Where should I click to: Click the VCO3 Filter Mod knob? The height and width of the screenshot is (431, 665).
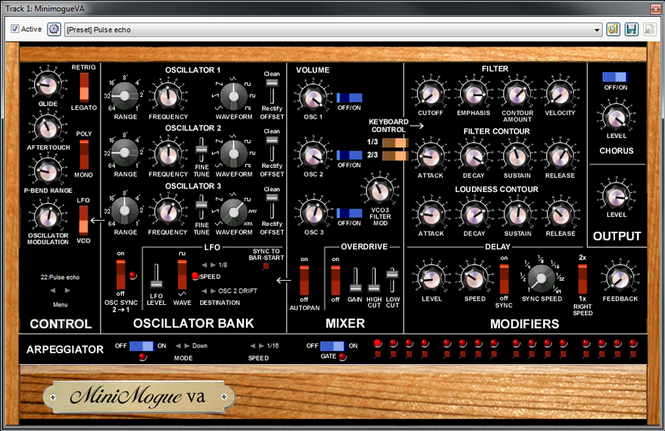(380, 190)
